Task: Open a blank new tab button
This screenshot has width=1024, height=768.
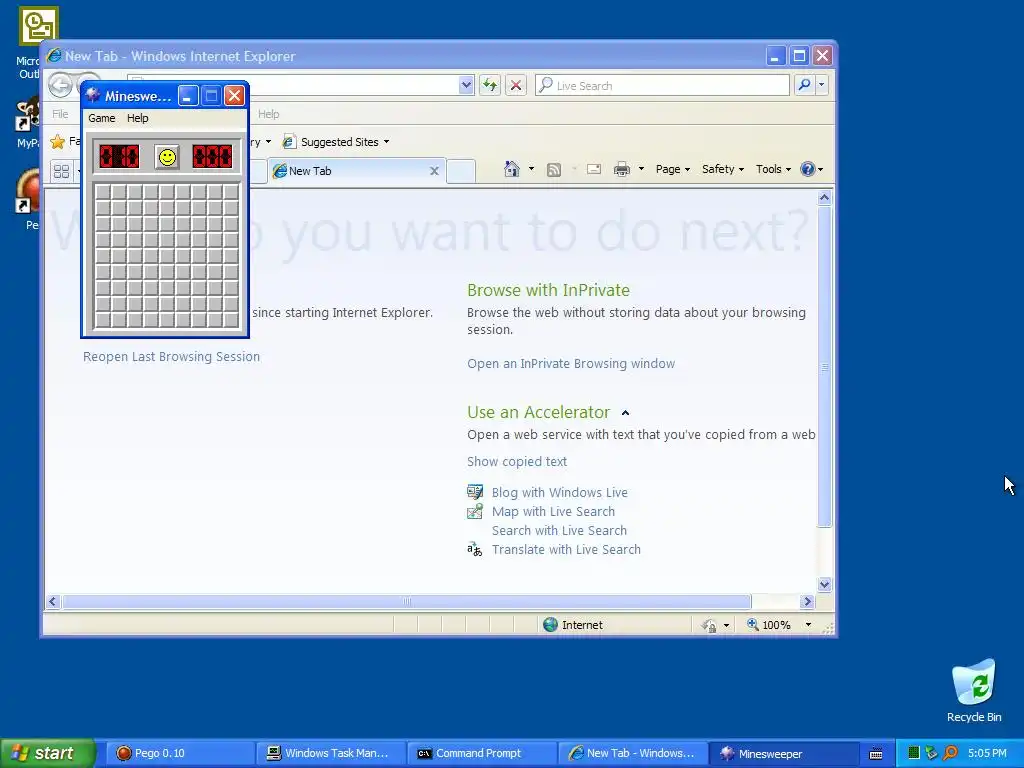Action: [x=461, y=171]
